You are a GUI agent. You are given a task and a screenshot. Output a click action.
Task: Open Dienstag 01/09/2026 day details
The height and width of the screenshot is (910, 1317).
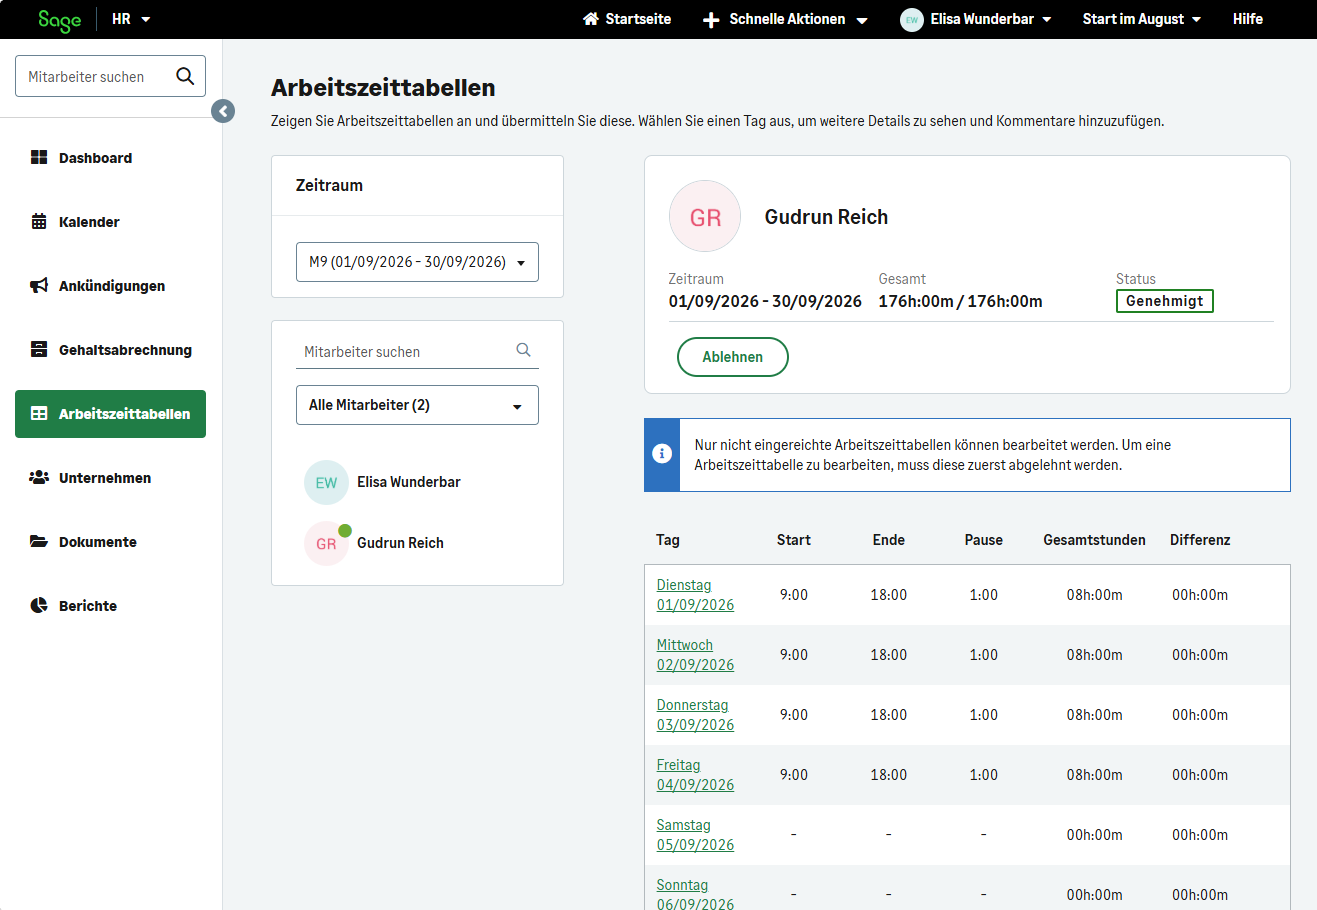click(x=695, y=595)
